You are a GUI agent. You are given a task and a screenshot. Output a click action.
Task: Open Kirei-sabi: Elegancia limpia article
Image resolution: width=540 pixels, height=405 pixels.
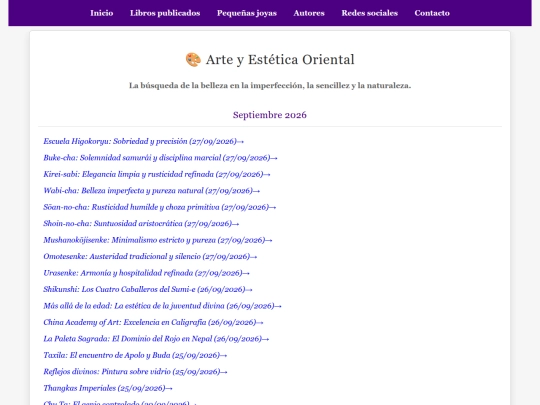[157, 174]
